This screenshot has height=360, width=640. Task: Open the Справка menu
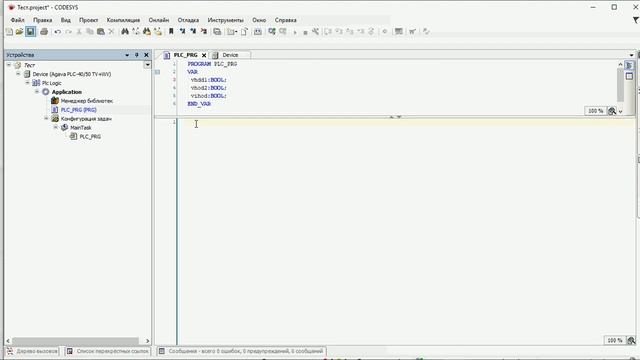point(286,20)
